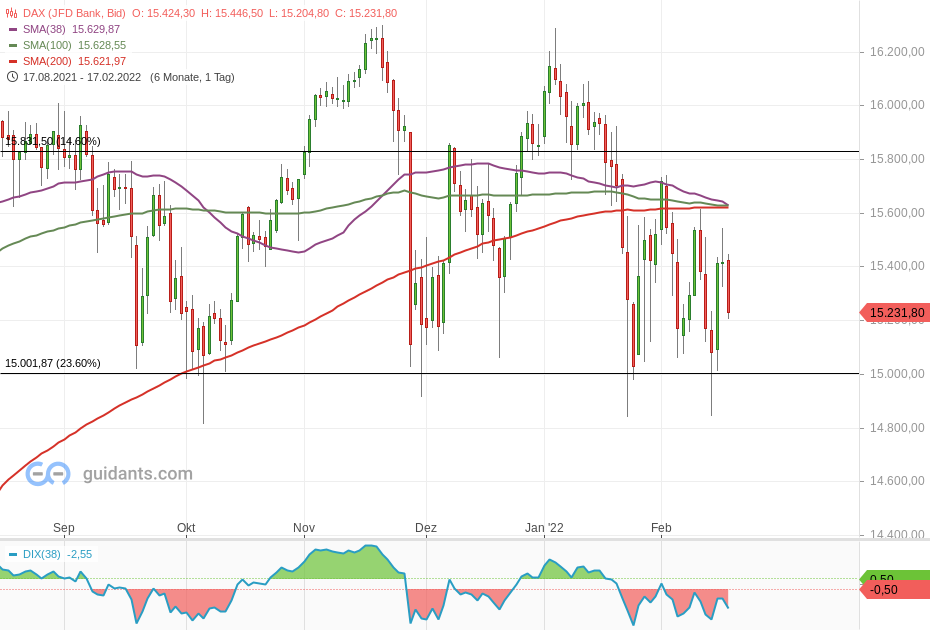
Task: Select the SMA(200) red line marker
Action: (13, 61)
